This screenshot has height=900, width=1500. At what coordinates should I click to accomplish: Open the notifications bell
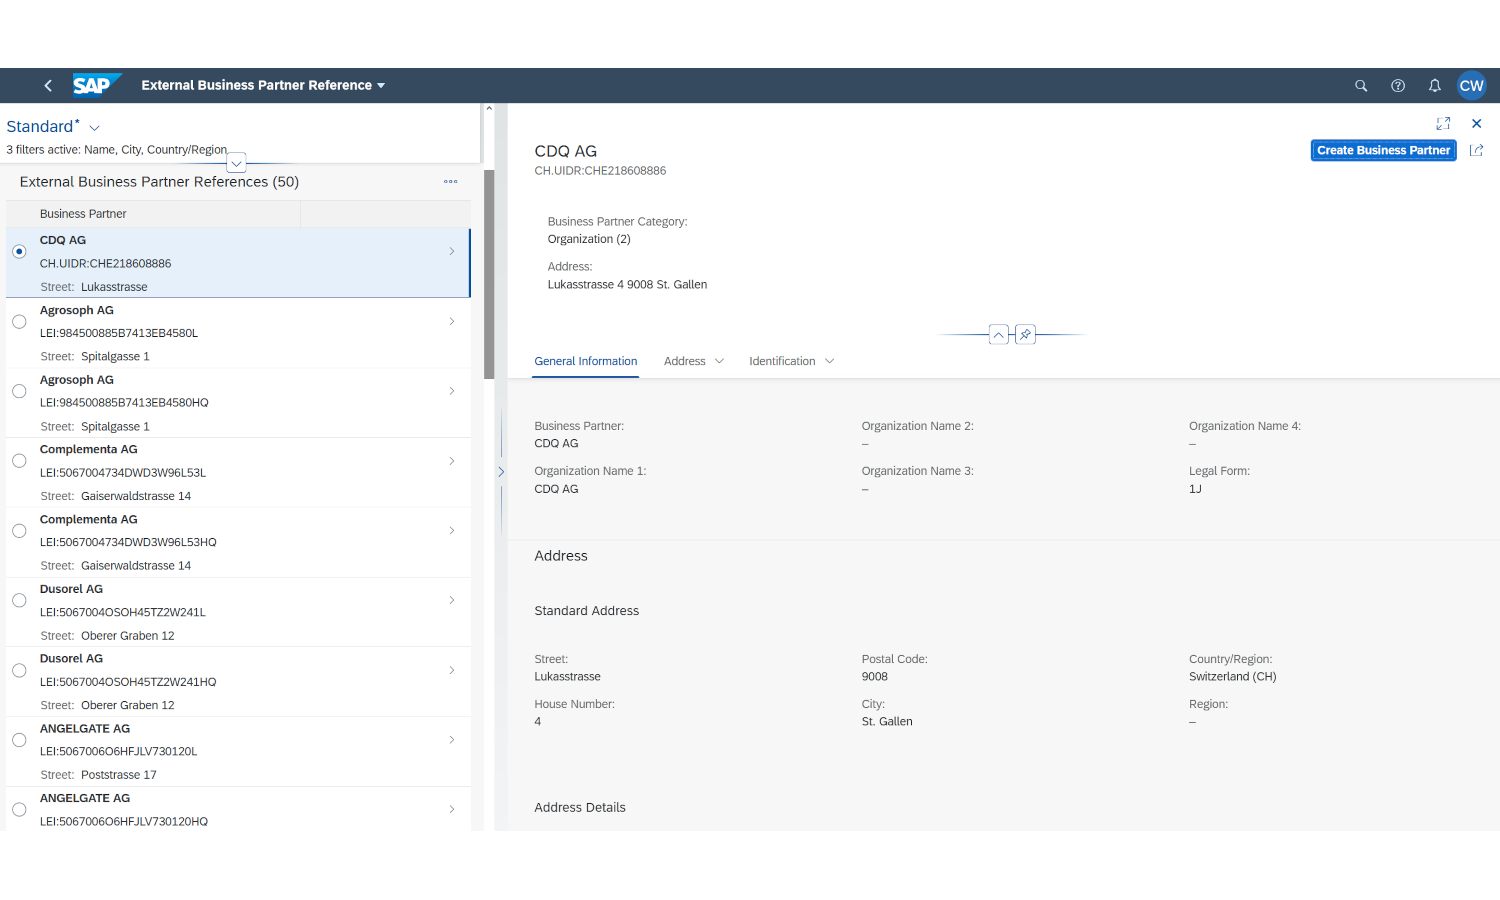point(1434,86)
